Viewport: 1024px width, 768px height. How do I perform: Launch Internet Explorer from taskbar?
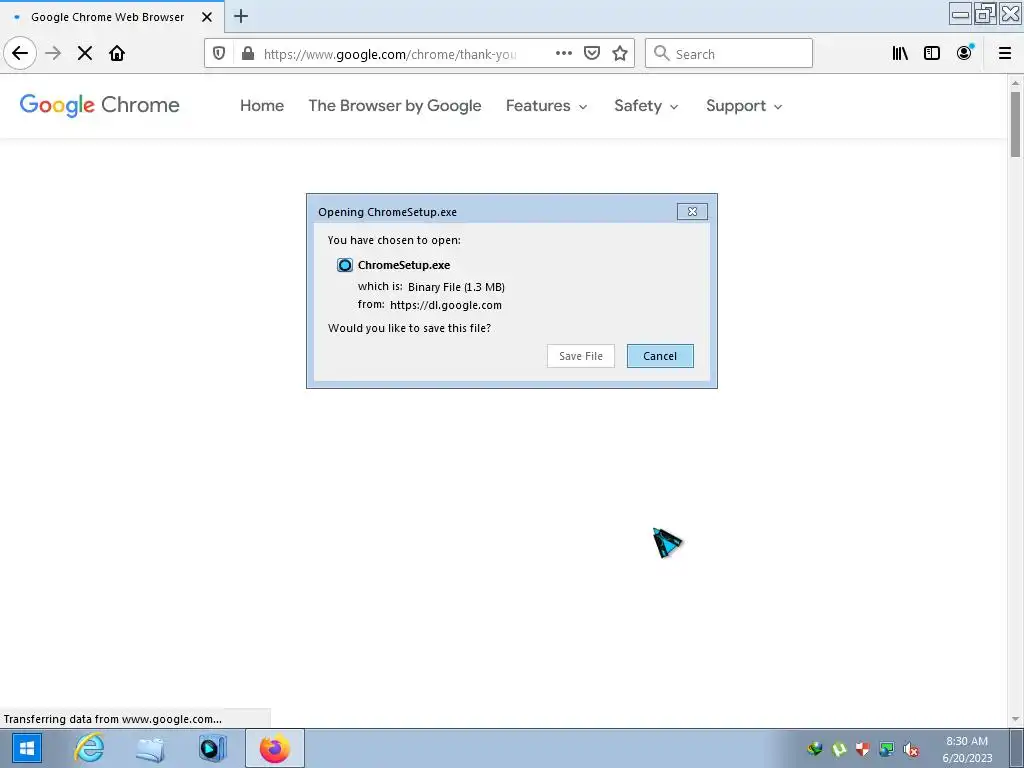(x=89, y=748)
